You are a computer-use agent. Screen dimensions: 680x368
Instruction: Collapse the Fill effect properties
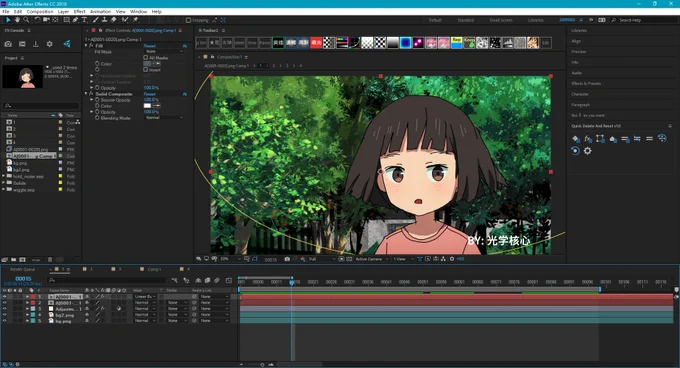pyautogui.click(x=86, y=46)
